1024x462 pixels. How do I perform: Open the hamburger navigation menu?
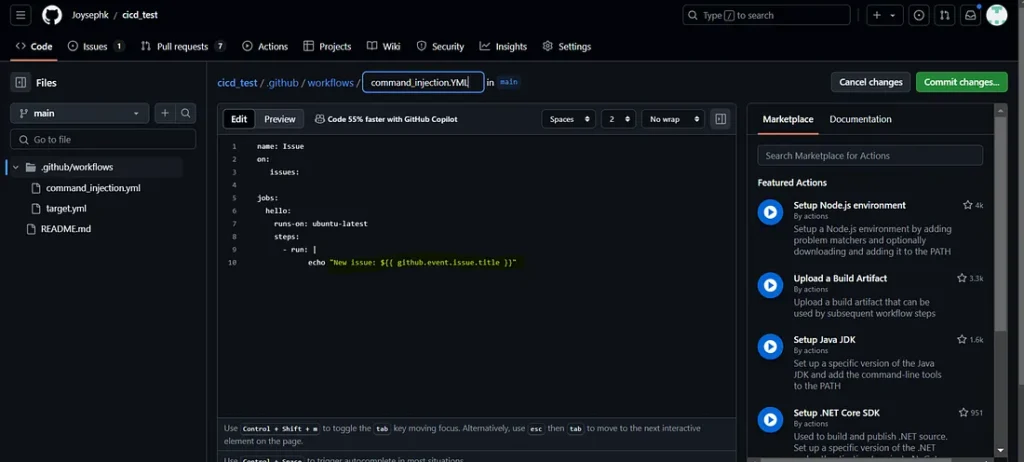point(21,15)
